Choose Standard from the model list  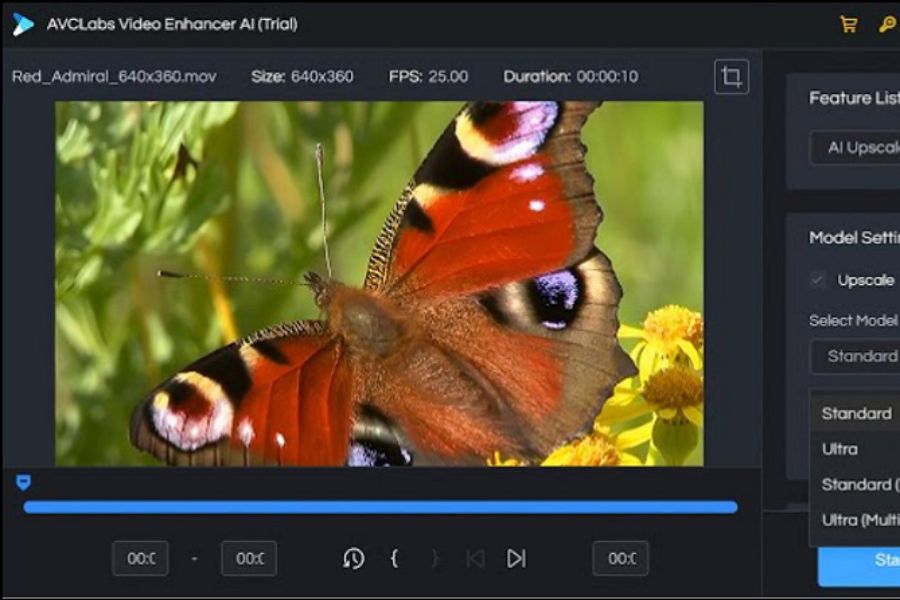[x=856, y=413]
